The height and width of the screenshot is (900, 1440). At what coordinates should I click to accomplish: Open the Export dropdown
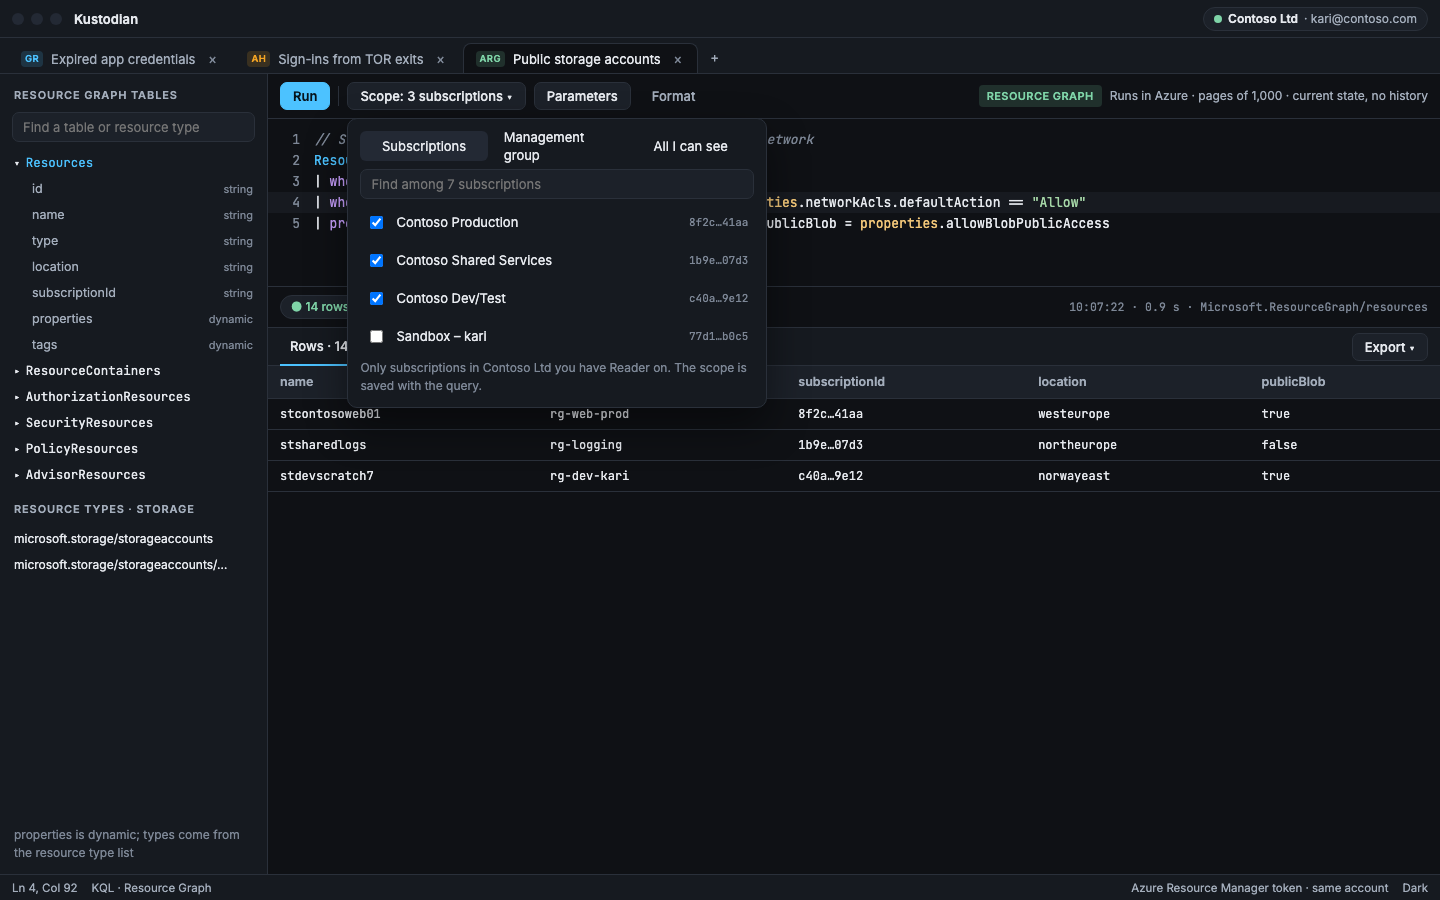point(1389,347)
